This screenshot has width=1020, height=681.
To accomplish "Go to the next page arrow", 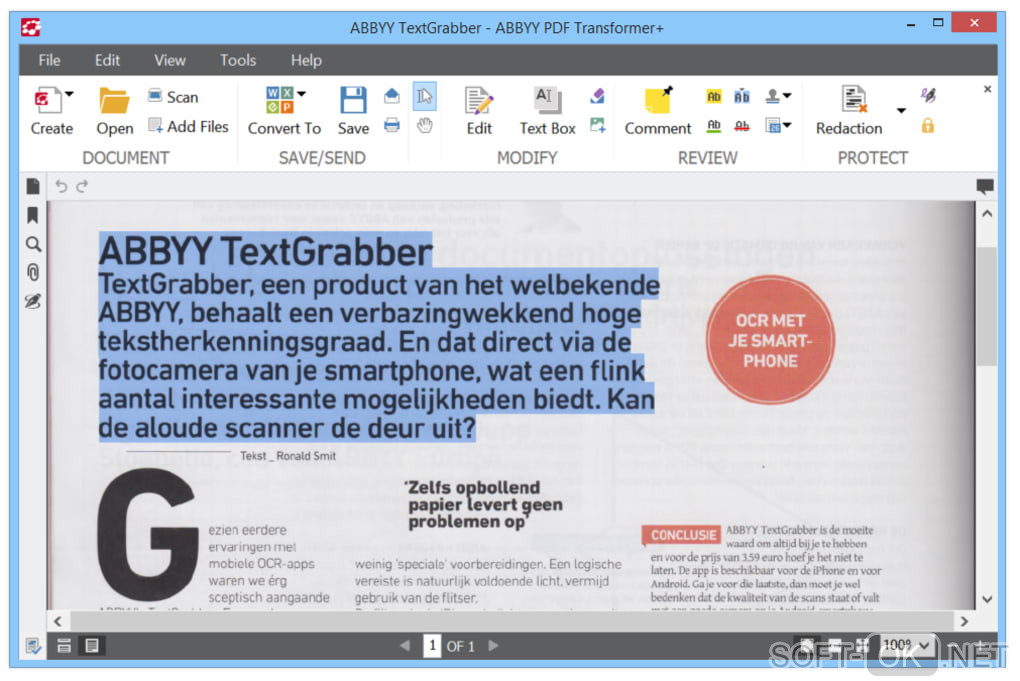I will pos(493,645).
